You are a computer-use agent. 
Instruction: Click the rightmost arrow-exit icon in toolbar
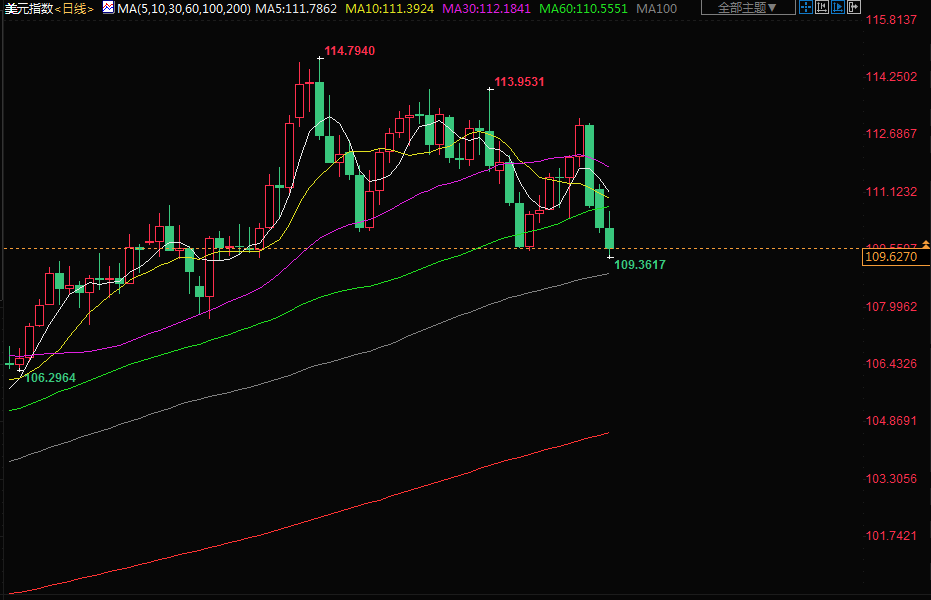(853, 7)
